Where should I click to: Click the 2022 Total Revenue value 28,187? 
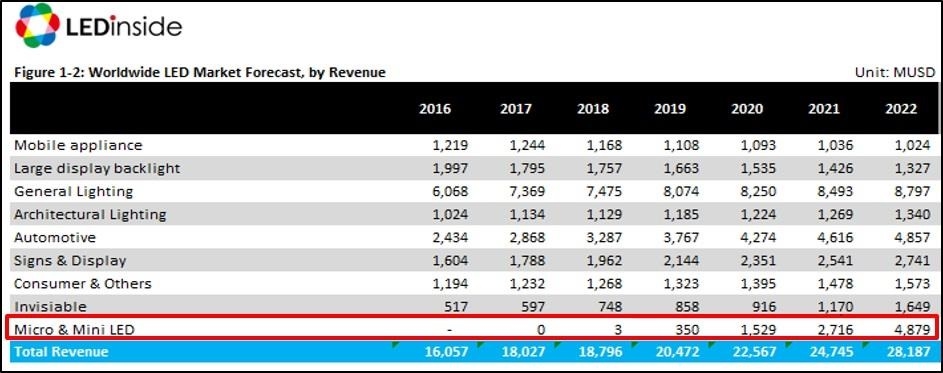click(908, 352)
